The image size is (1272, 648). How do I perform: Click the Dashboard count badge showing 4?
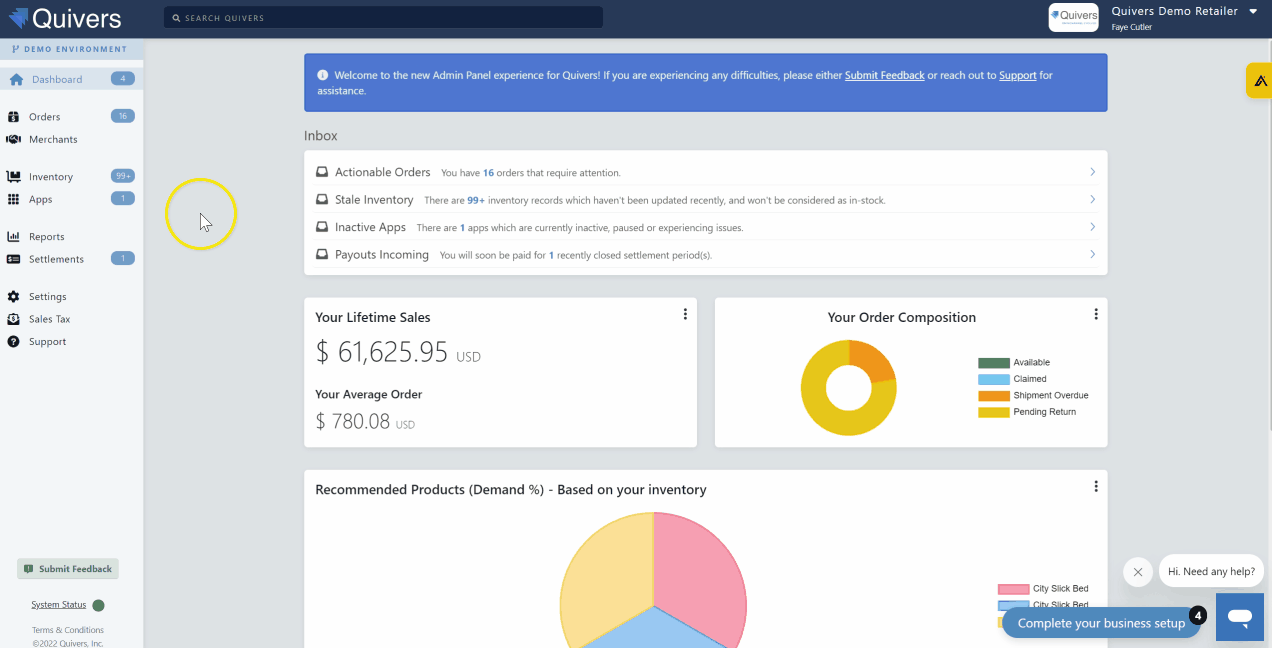123,78
